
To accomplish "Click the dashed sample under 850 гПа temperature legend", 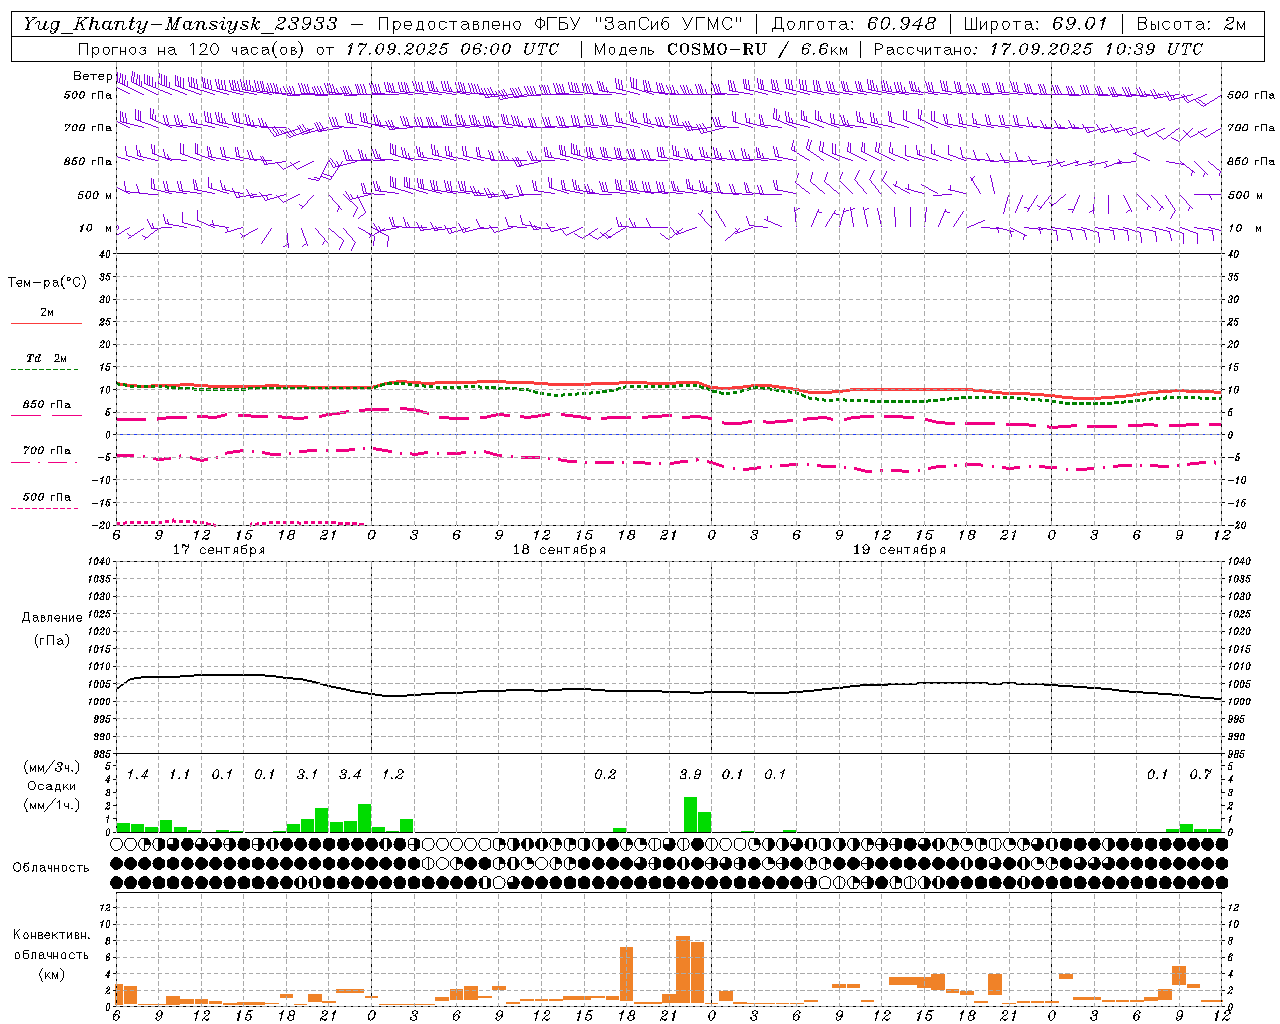I will (46, 416).
